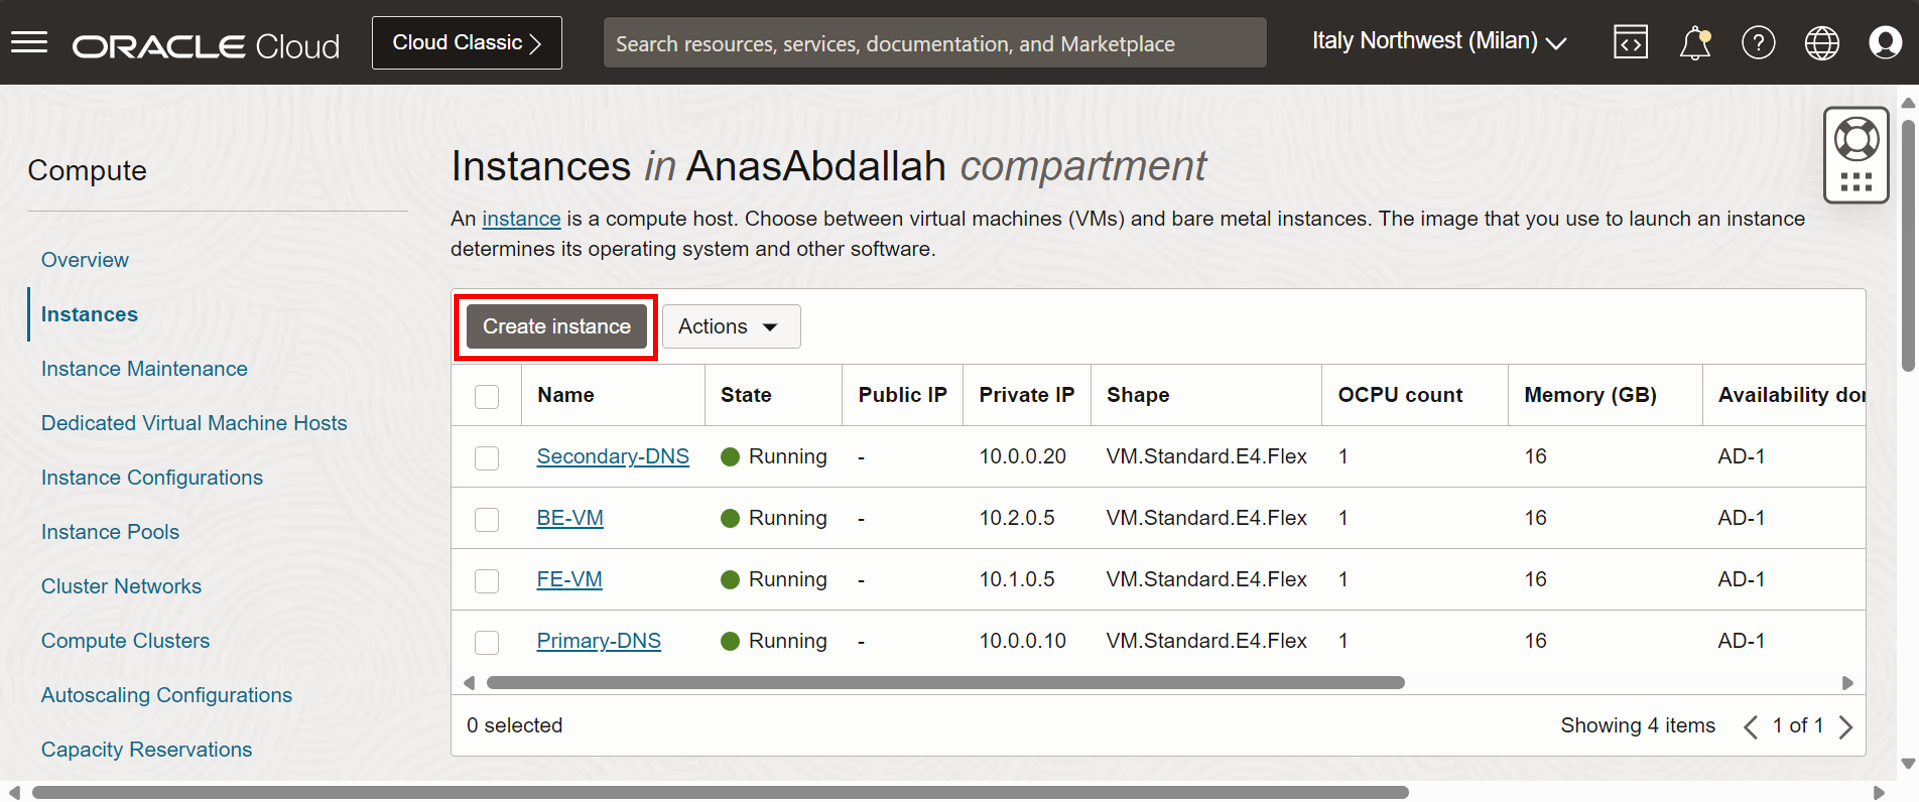Open the Cloud Classic switcher
This screenshot has width=1919, height=802.
point(467,43)
